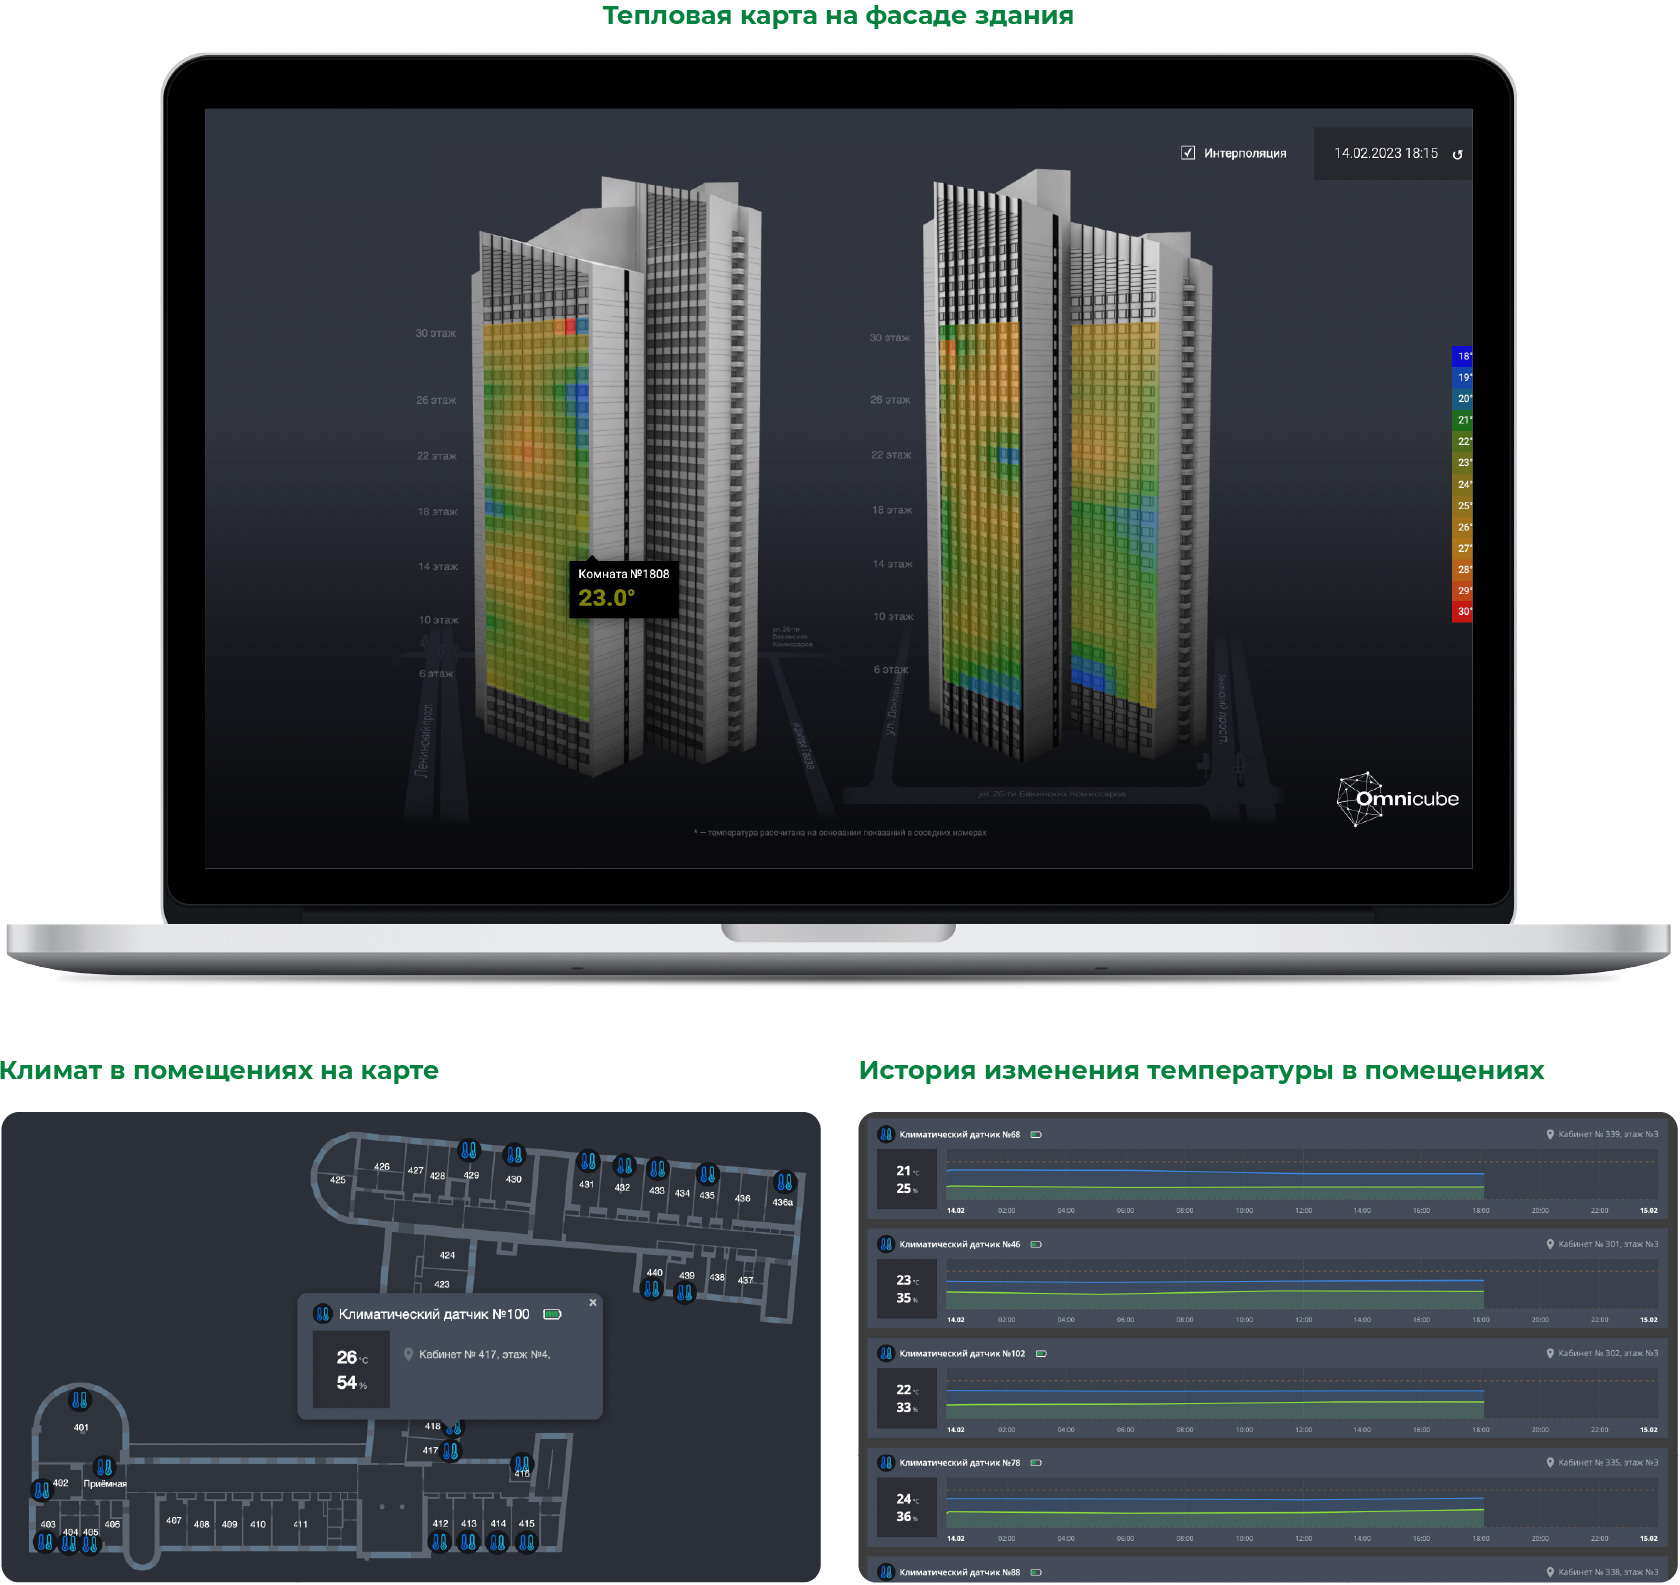Click the 12:00 mark on sensor №78 chart
The width and height of the screenshot is (1680, 1585).
tap(1303, 1538)
